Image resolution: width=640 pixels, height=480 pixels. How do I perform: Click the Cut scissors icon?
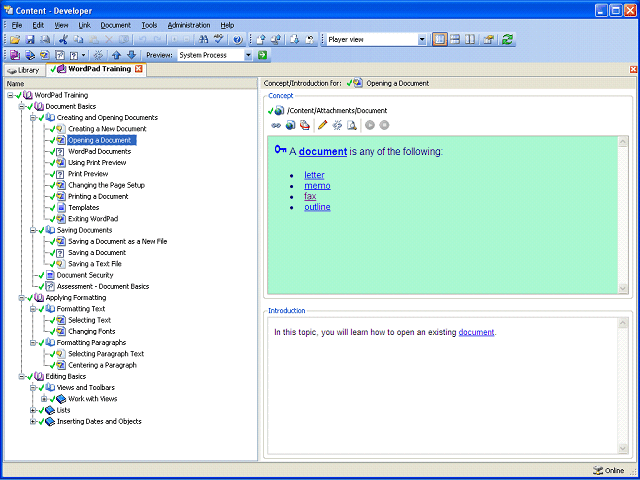63,40
